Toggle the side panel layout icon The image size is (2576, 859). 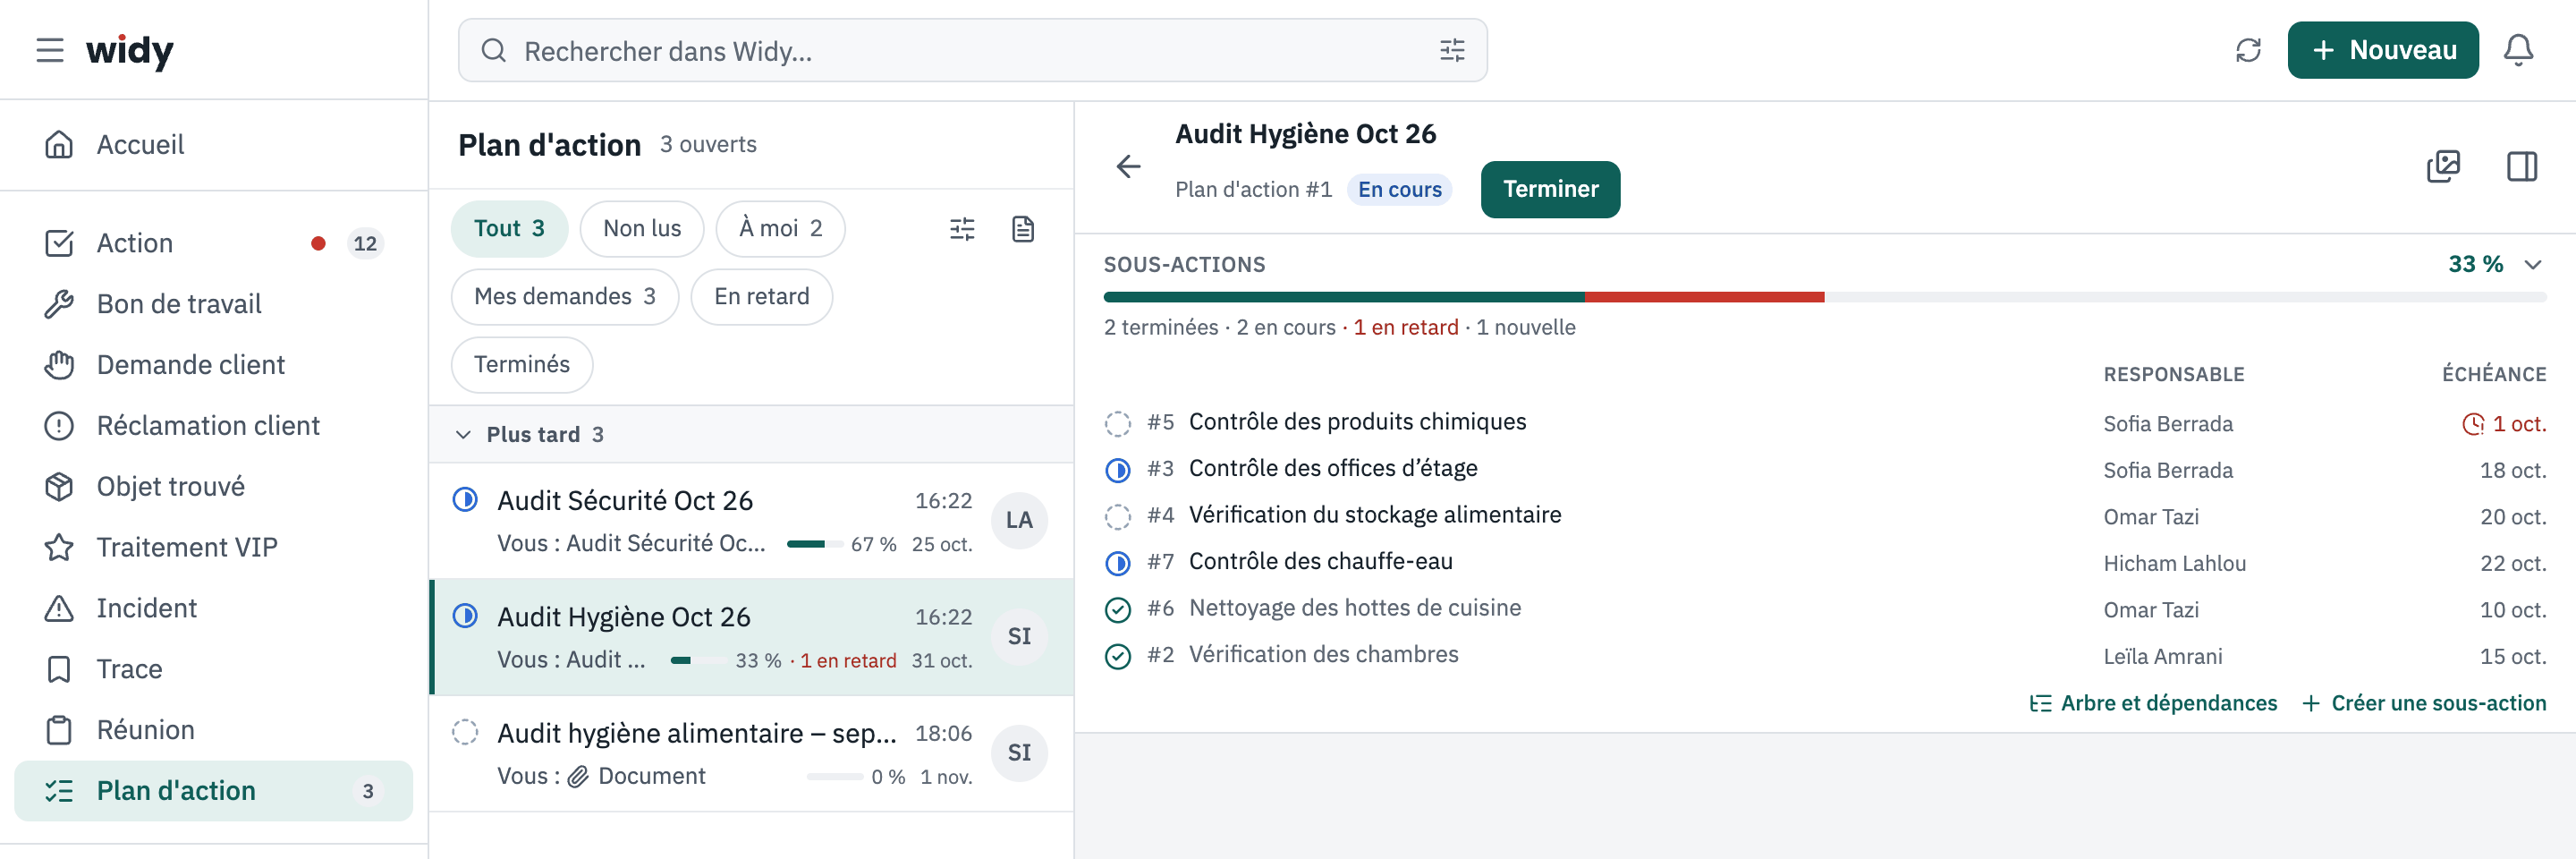[2522, 166]
